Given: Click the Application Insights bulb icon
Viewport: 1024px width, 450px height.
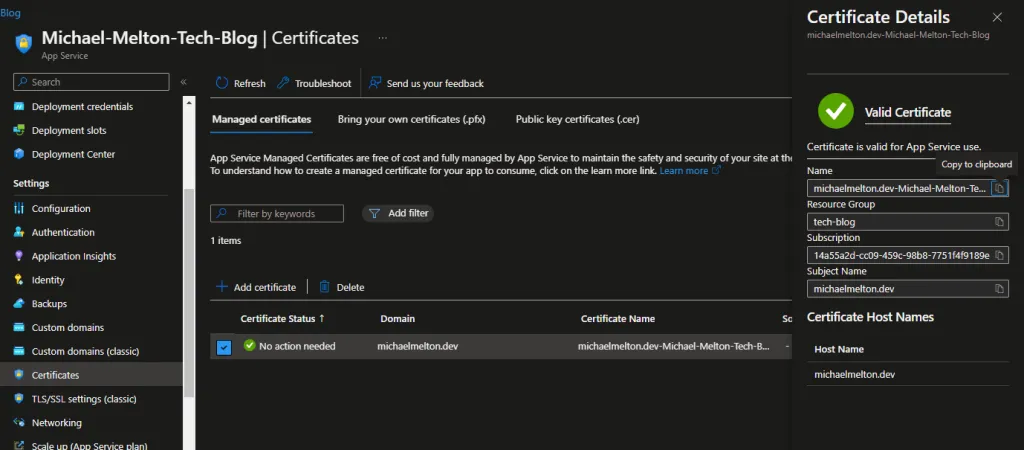Looking at the screenshot, I should tap(19, 256).
